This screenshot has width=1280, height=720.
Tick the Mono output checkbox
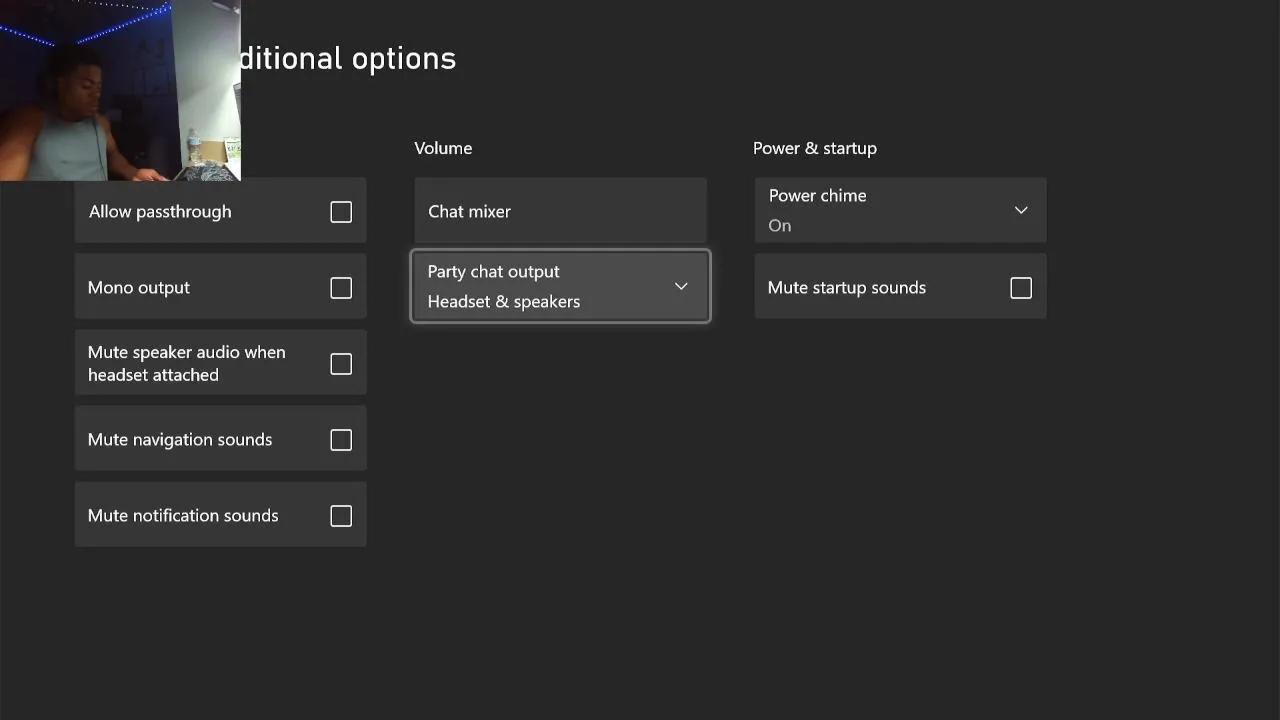341,288
